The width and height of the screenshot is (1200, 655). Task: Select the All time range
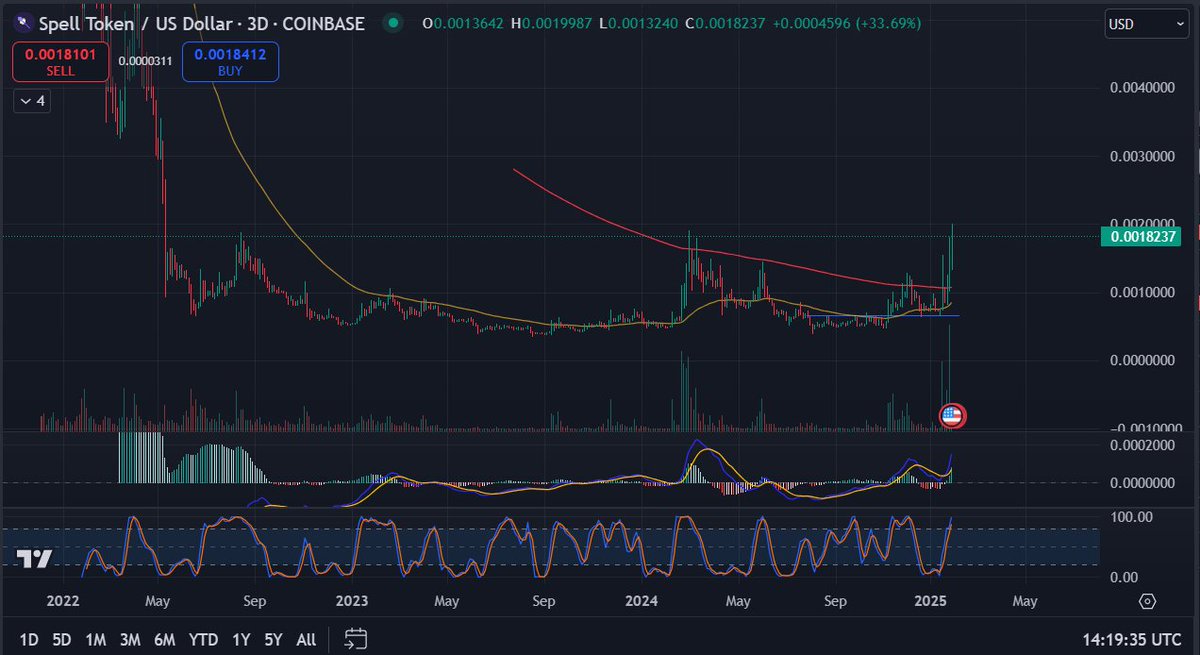(x=306, y=639)
